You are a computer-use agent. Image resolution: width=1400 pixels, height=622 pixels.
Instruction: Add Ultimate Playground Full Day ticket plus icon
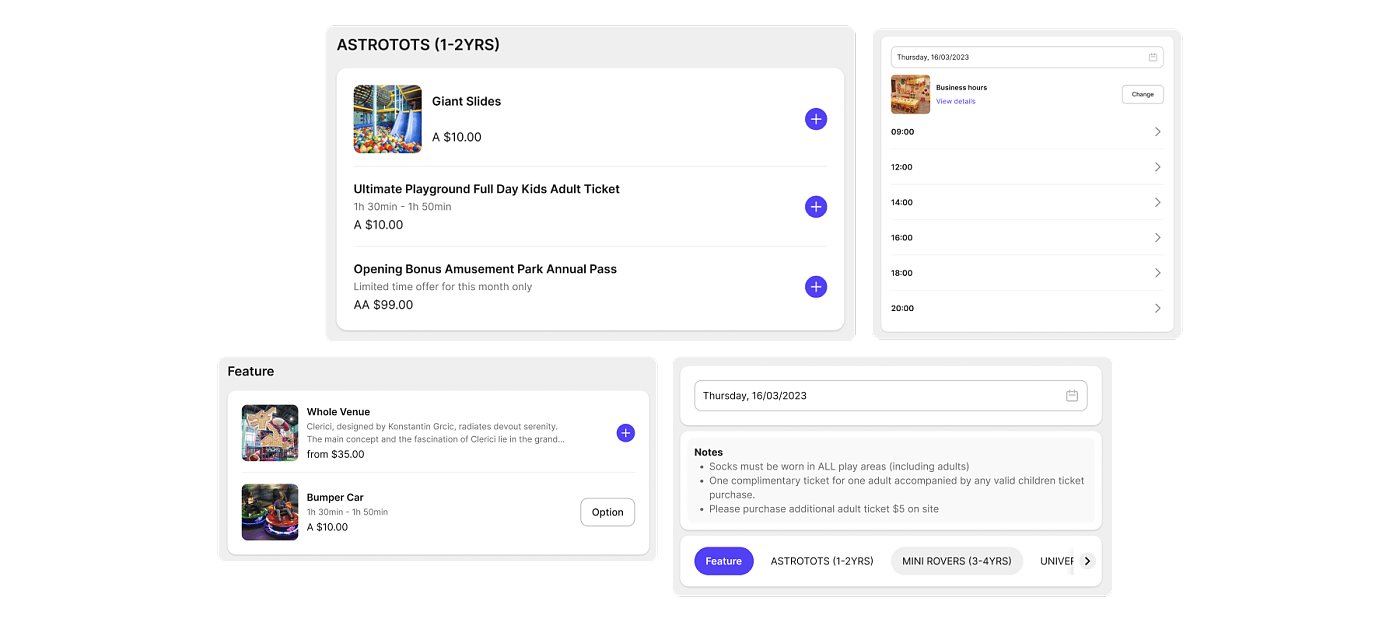tap(816, 207)
